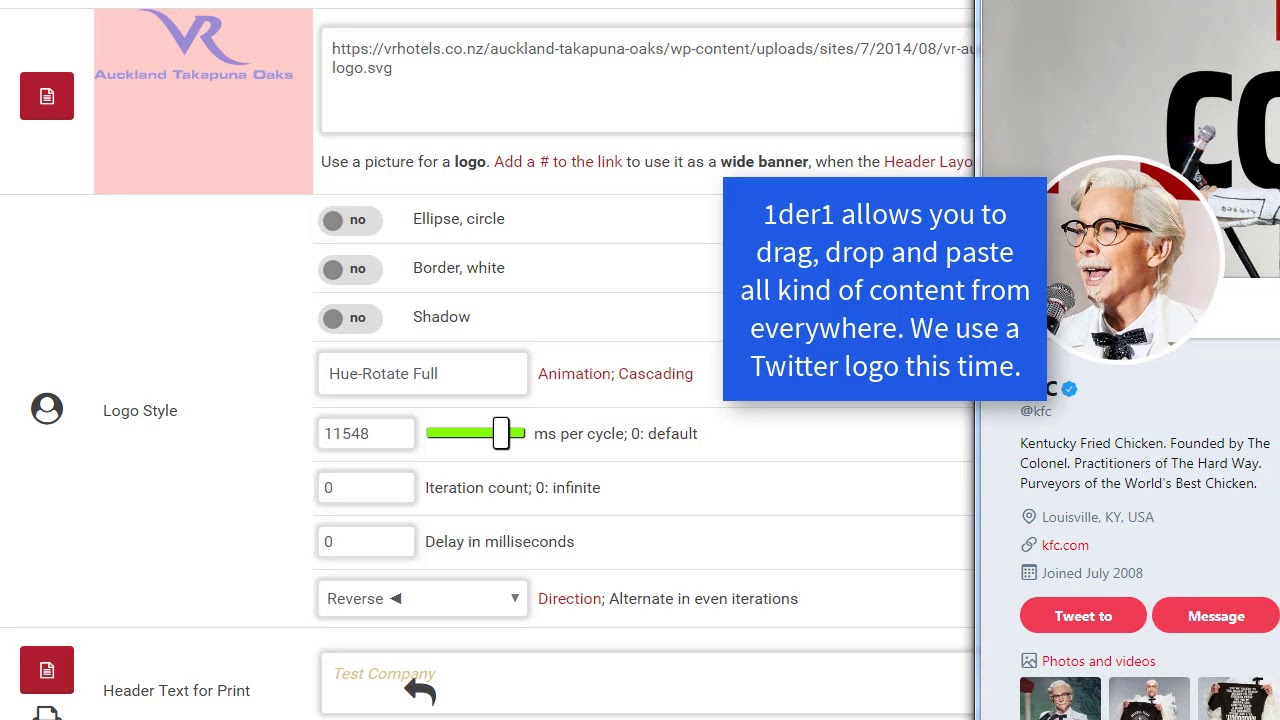Open the Hue-Rotate Full animation dropdown
The height and width of the screenshot is (720, 1280).
coord(422,374)
